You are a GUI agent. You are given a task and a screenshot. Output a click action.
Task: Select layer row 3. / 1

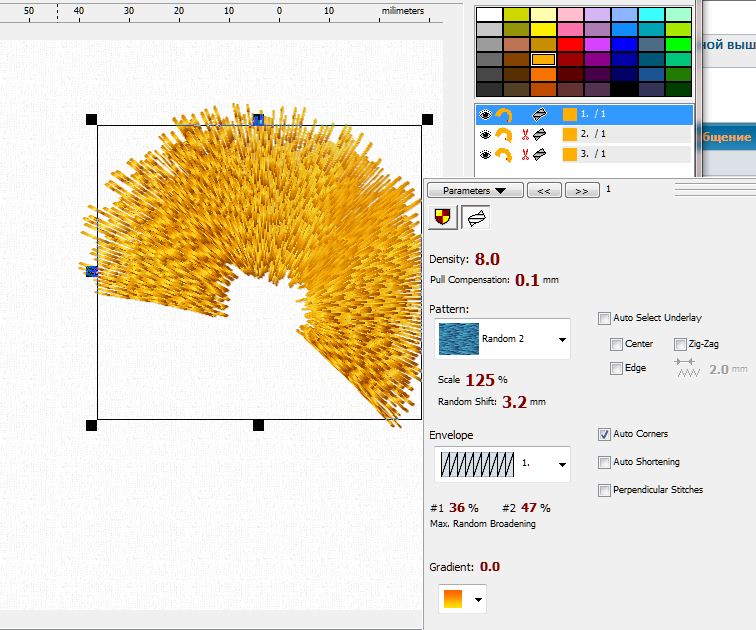click(584, 154)
